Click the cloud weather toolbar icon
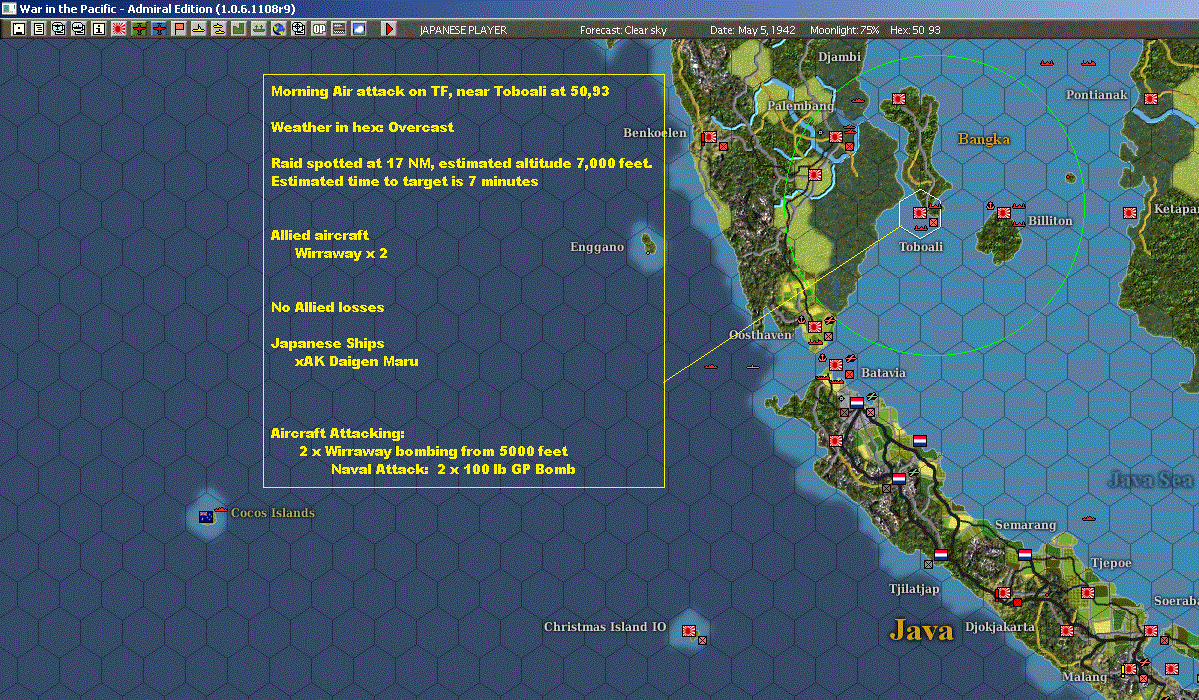The image size is (1199, 700). tap(359, 29)
